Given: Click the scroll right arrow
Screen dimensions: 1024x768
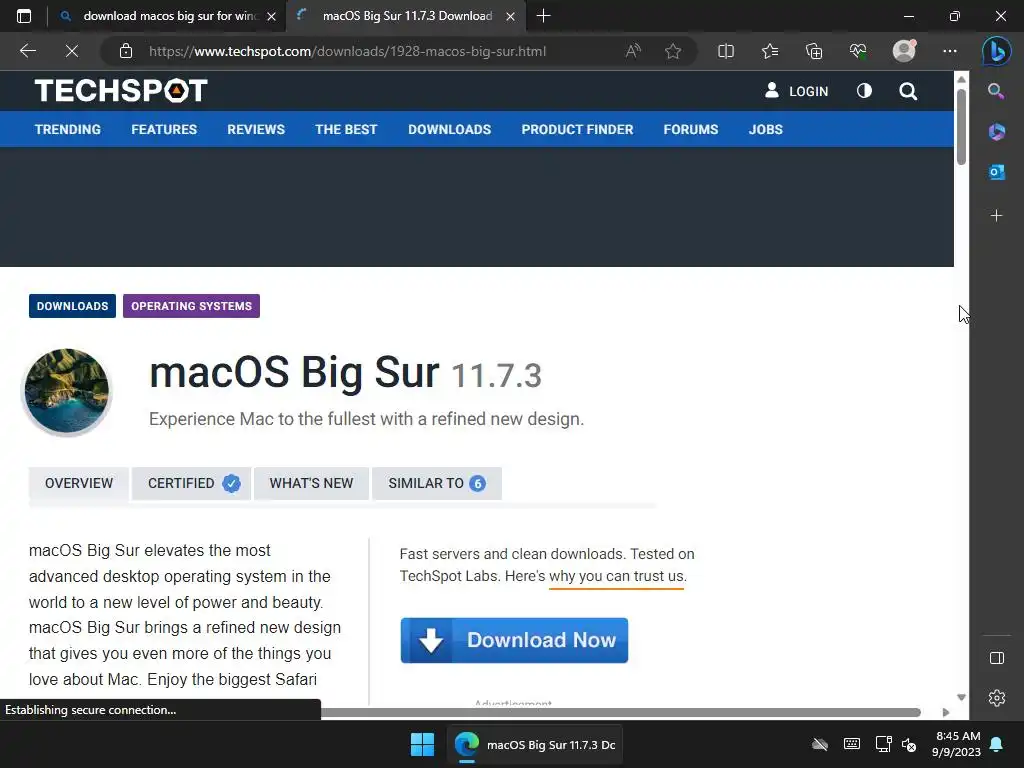Looking at the screenshot, I should click(x=946, y=712).
